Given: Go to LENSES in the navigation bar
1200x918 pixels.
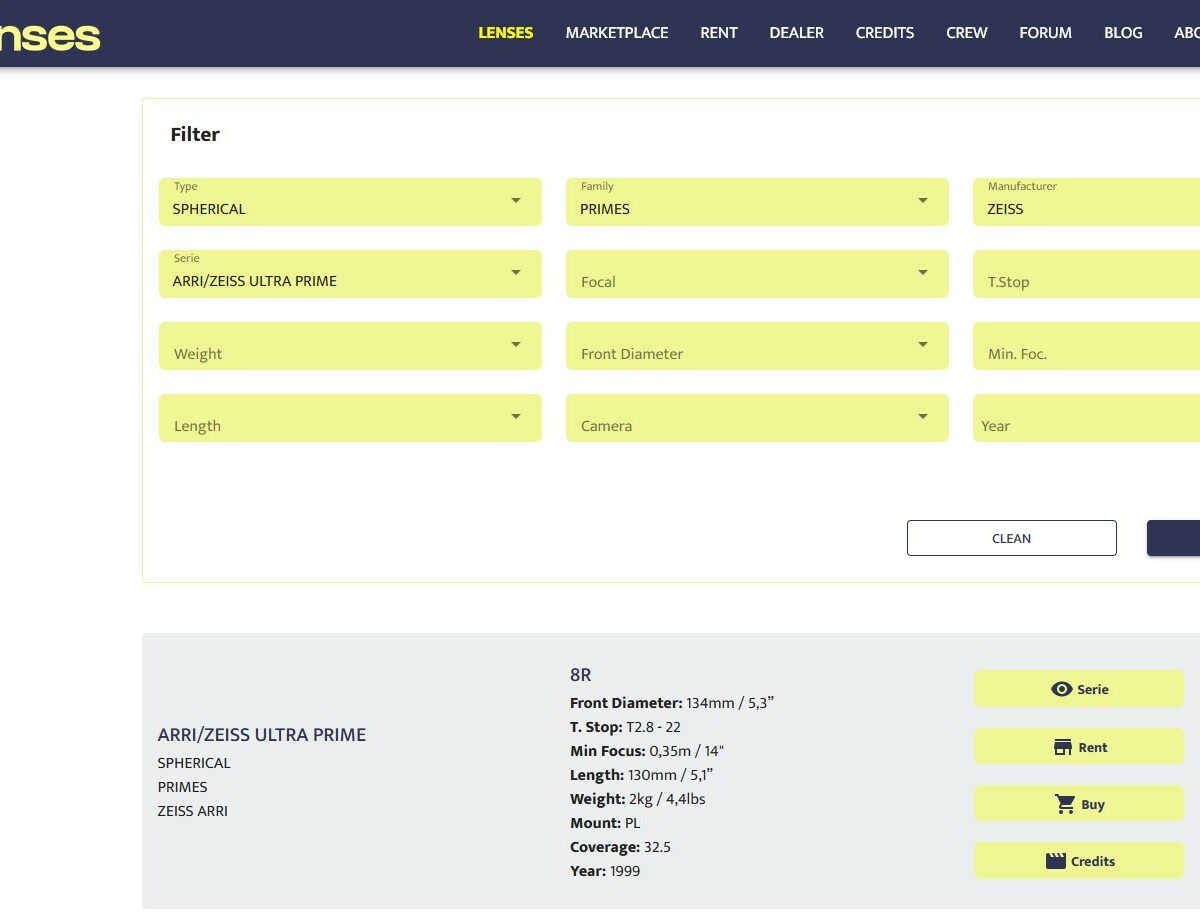Looking at the screenshot, I should coord(506,33).
